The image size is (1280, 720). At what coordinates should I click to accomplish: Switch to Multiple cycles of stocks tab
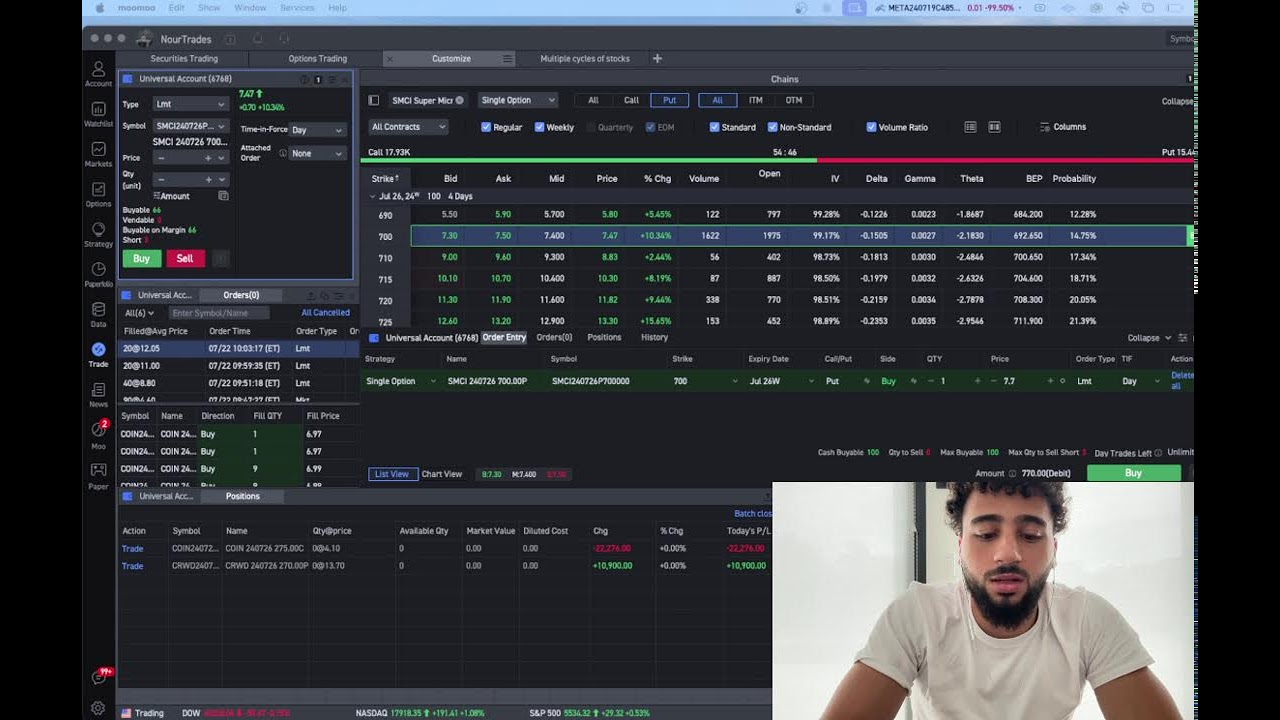[x=585, y=59]
